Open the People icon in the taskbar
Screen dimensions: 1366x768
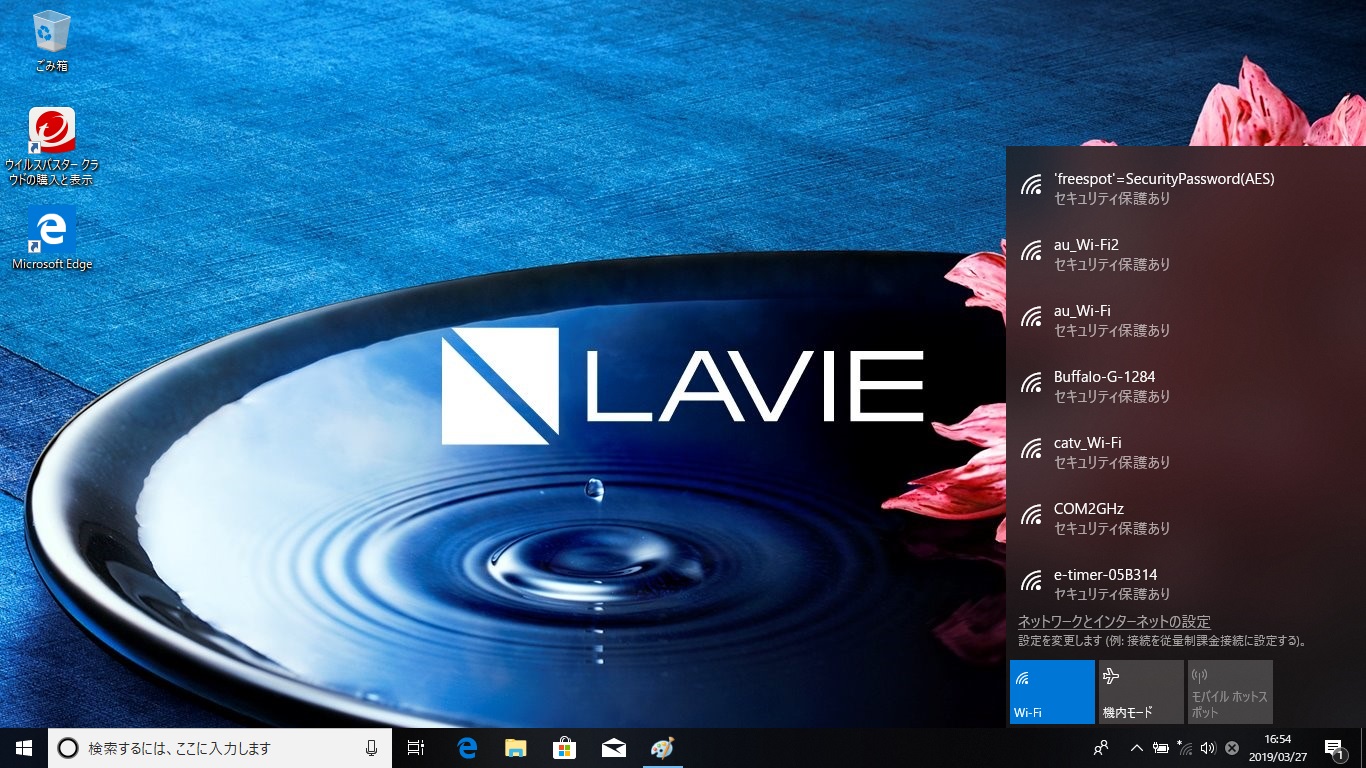point(1101,747)
